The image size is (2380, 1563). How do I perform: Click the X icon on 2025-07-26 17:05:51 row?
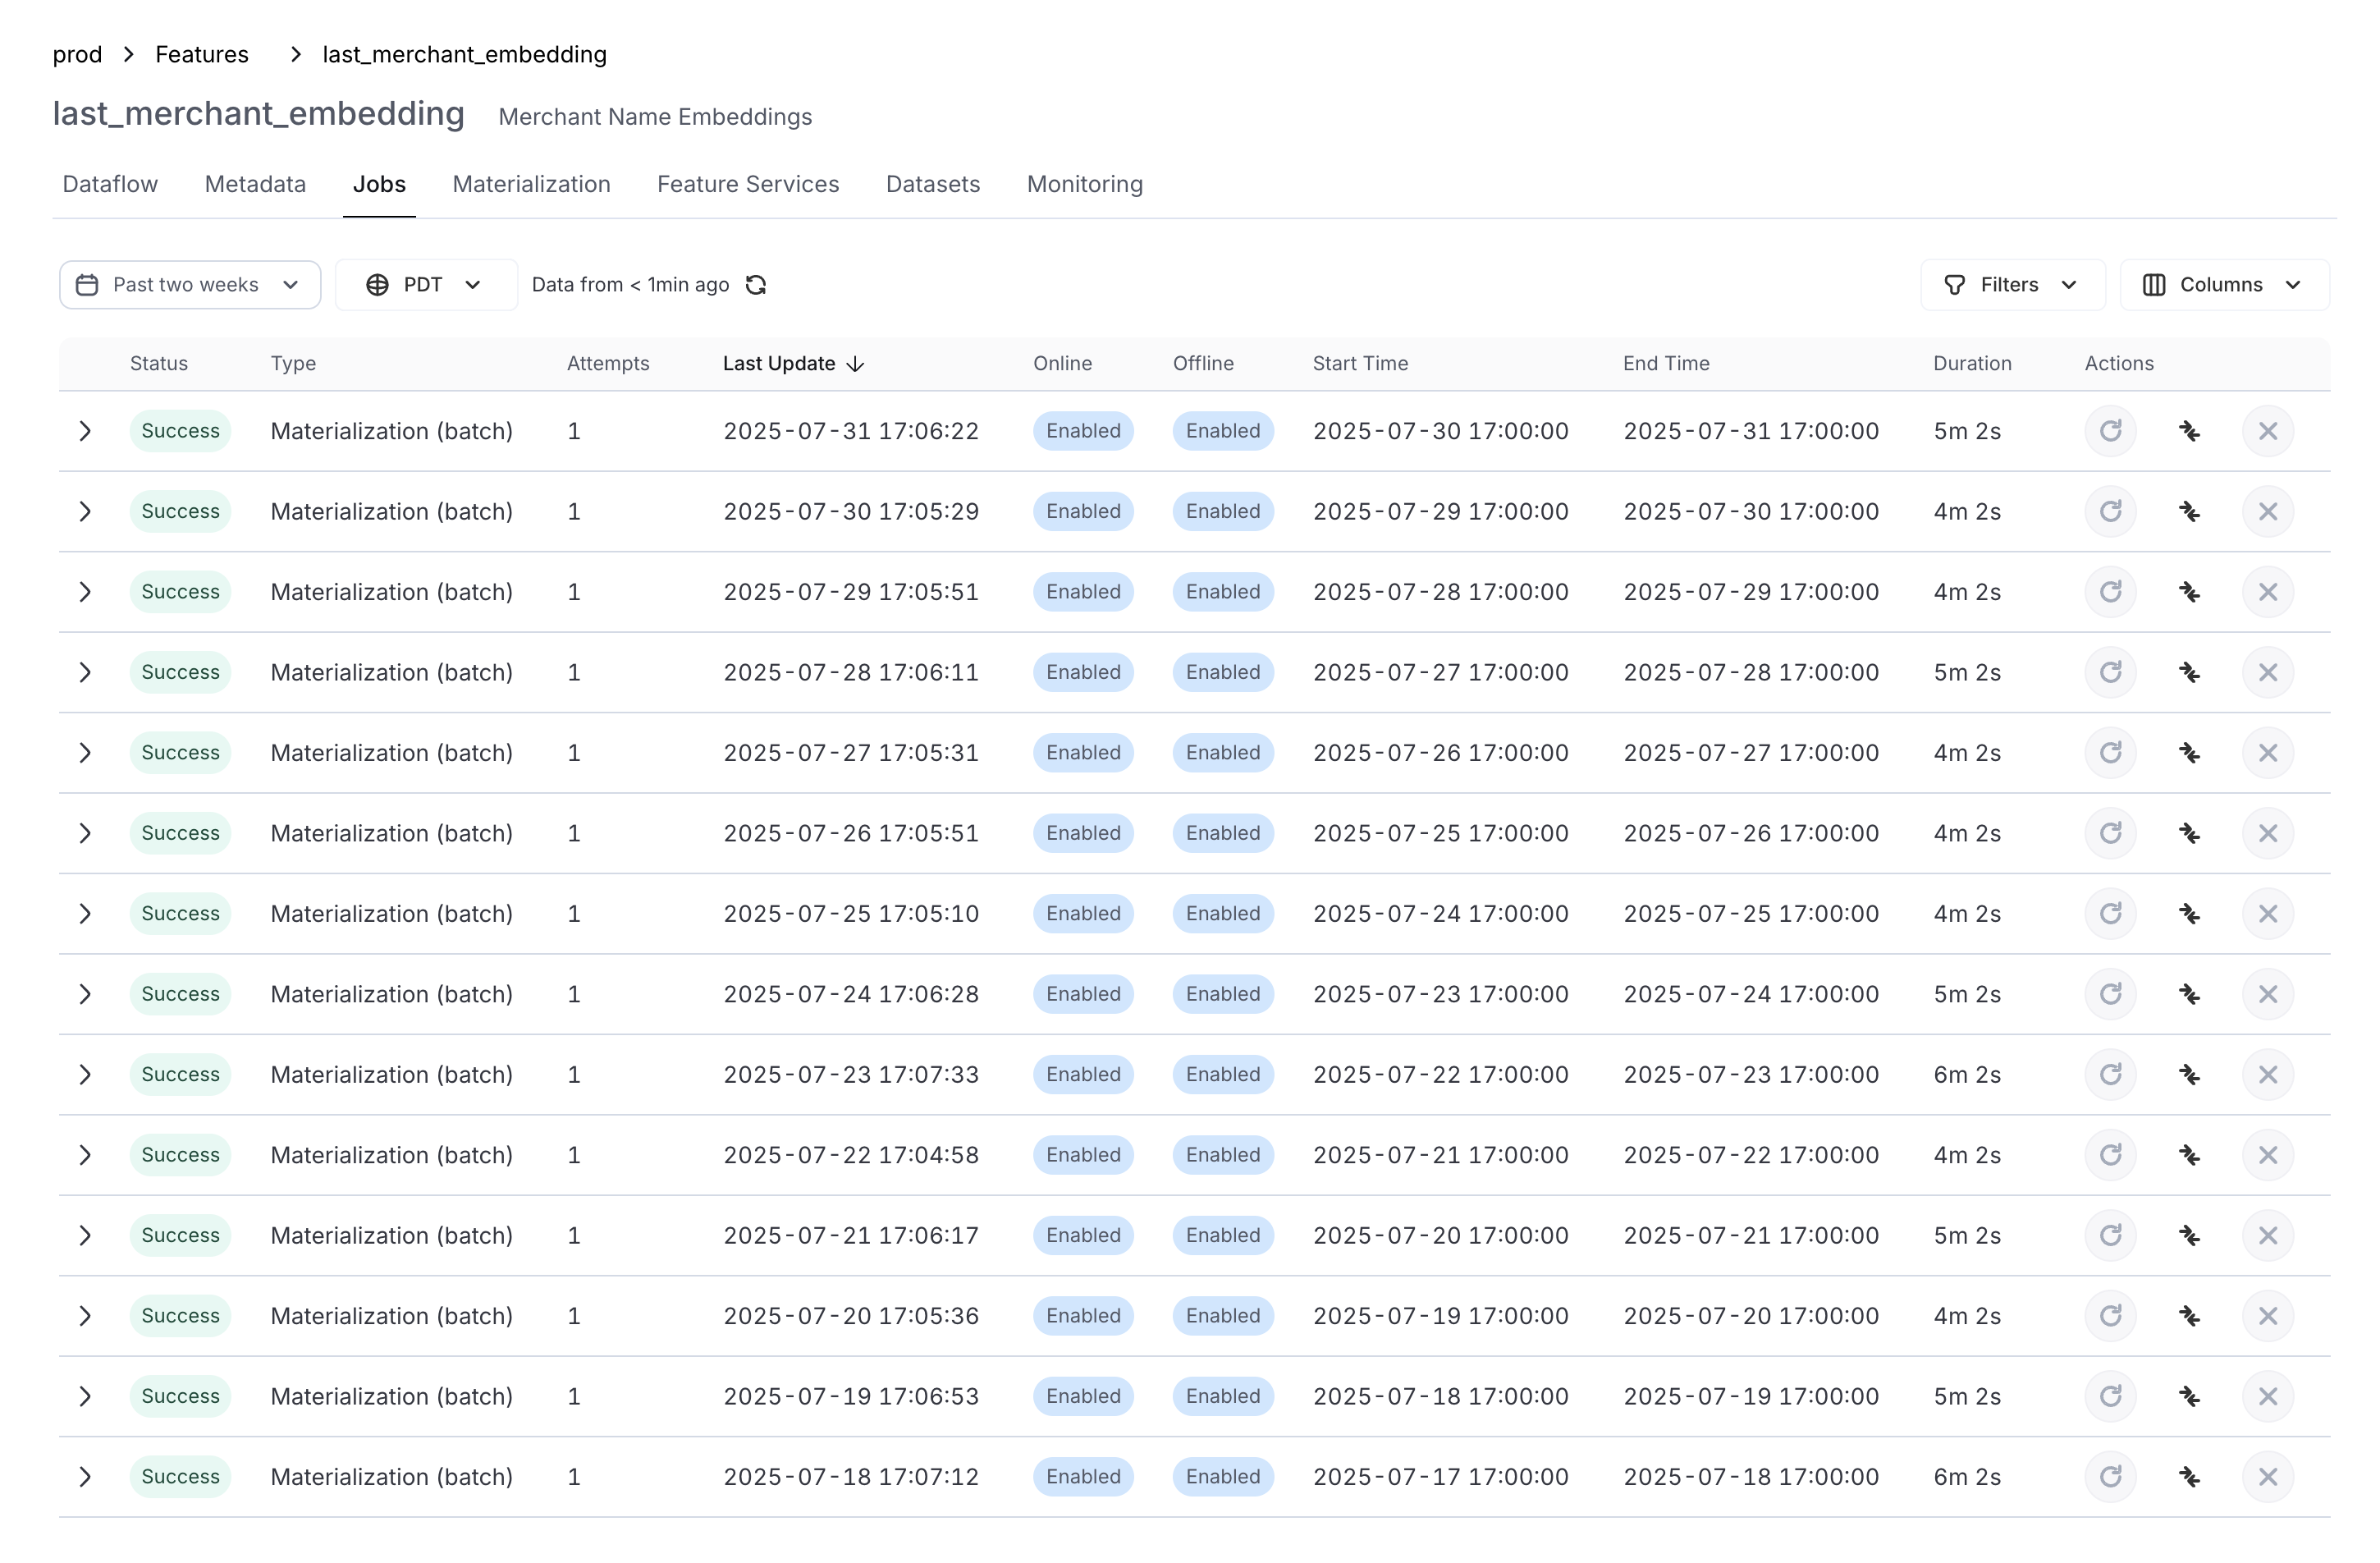tap(2267, 834)
